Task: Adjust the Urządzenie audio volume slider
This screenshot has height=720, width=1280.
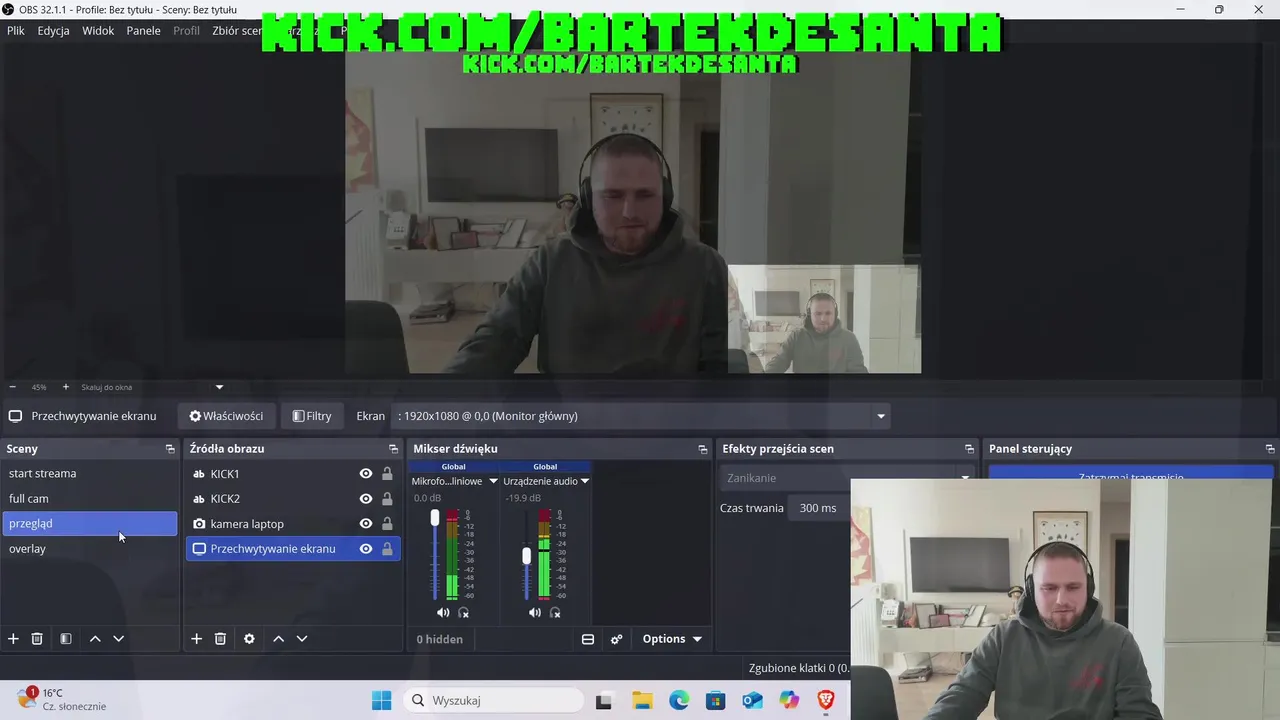Action: coord(527,555)
